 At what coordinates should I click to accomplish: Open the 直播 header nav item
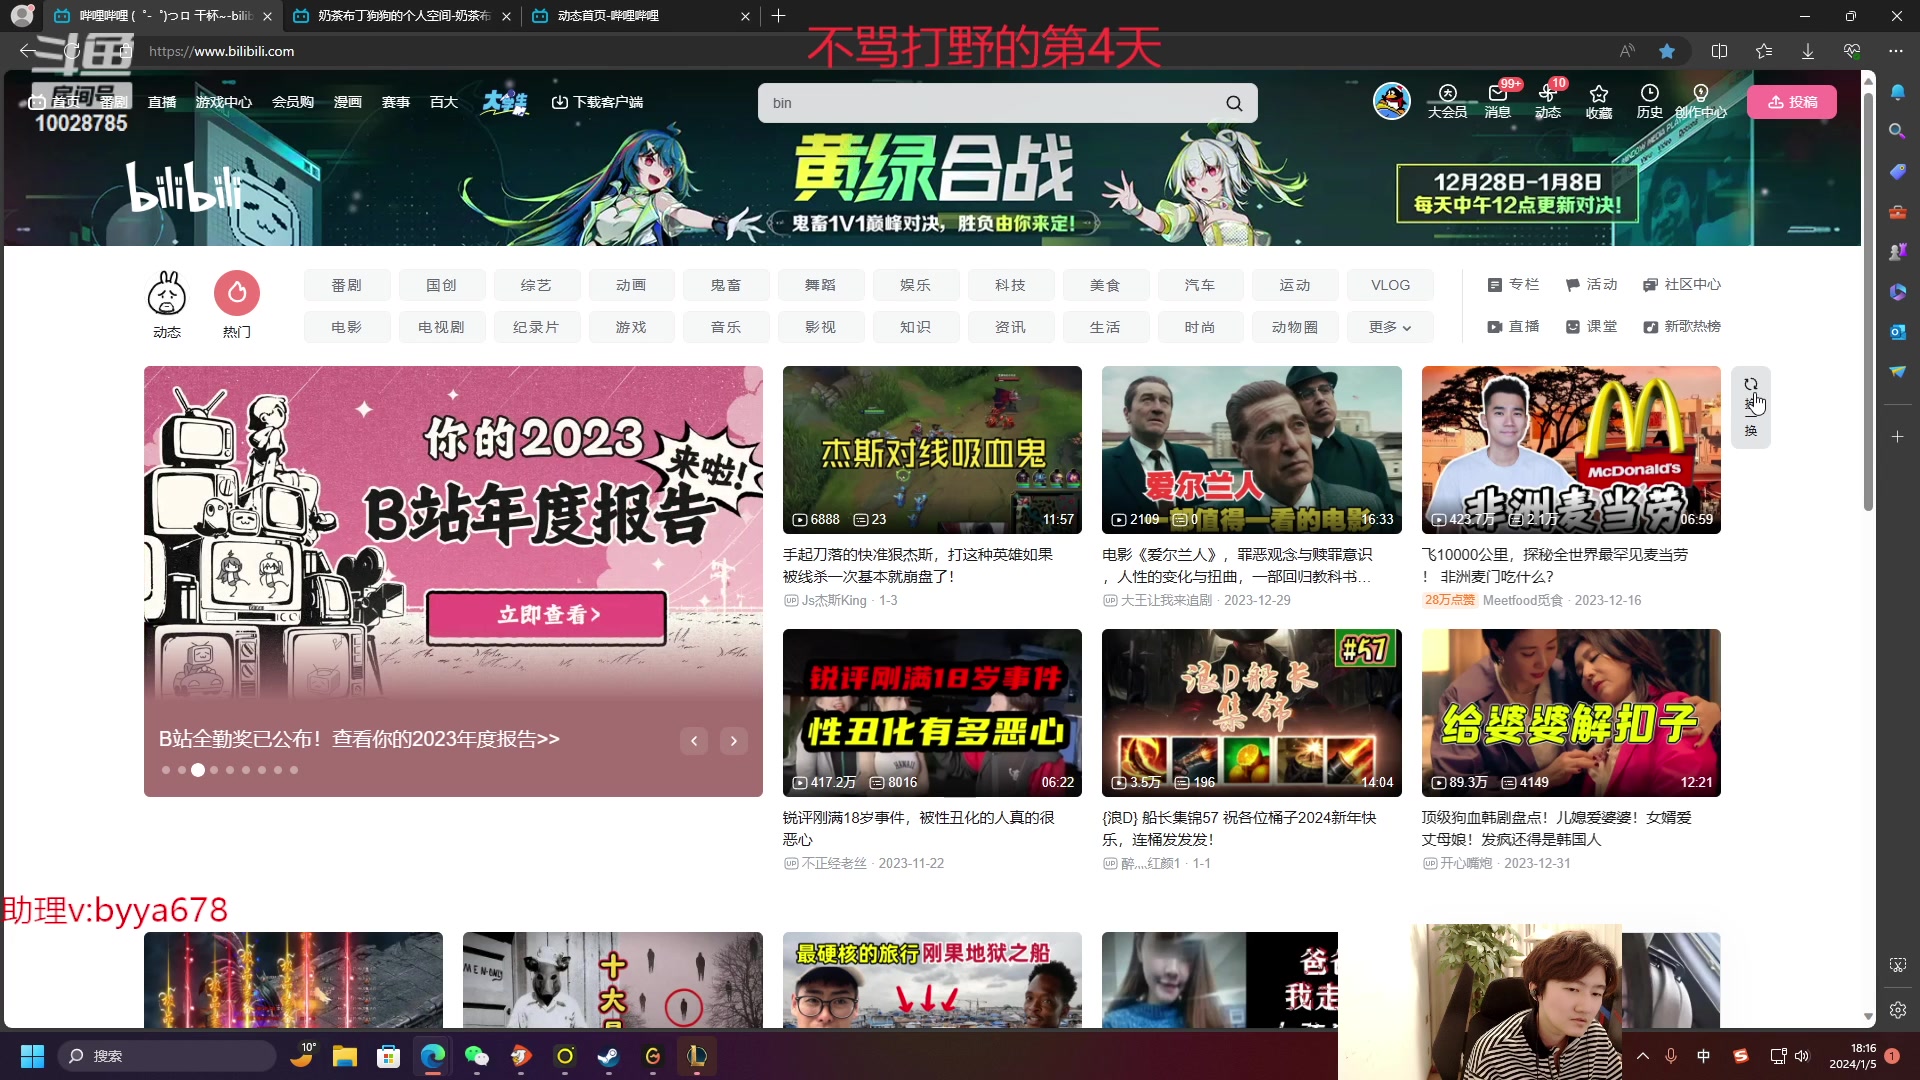click(x=162, y=102)
